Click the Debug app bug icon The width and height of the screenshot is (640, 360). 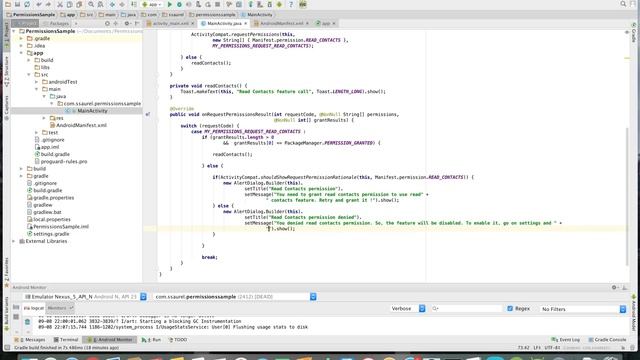click(x=179, y=4)
